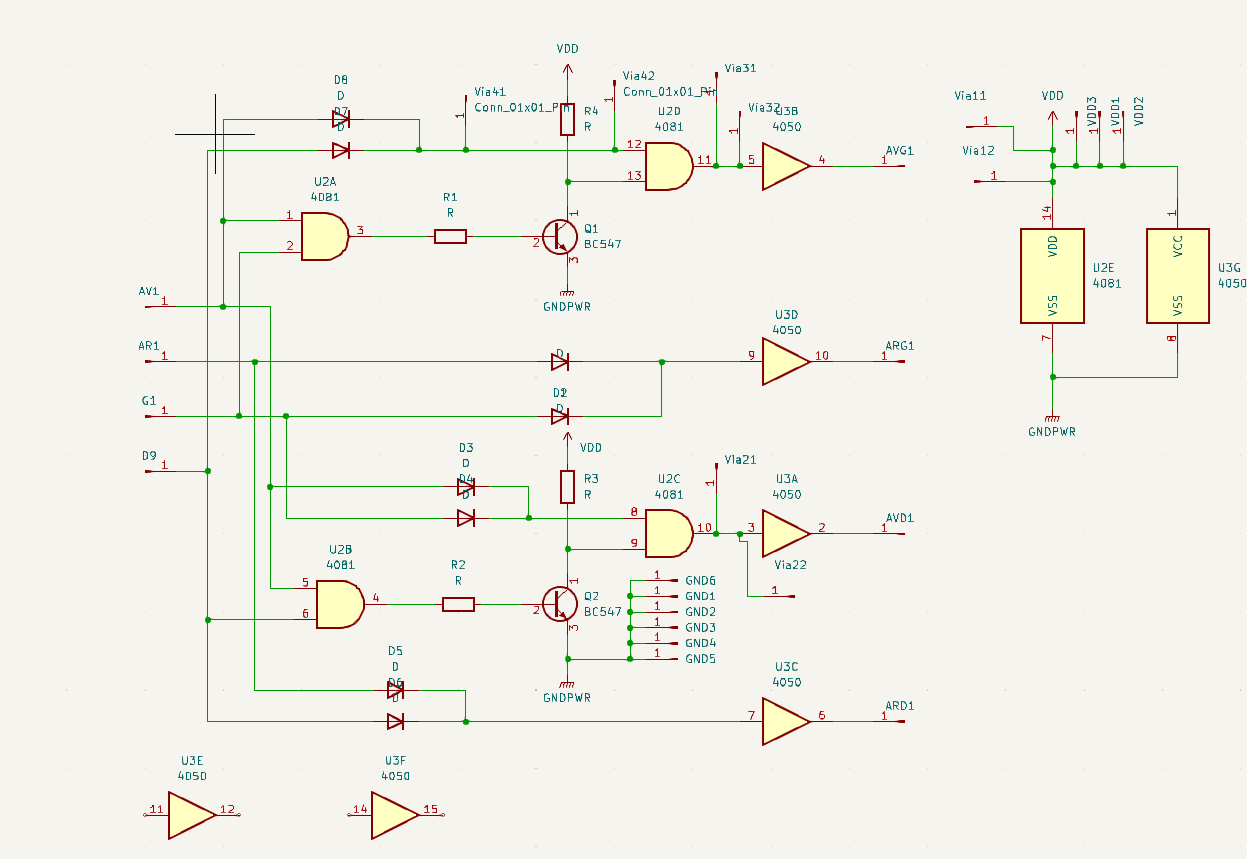
Task: Select the U3A buffer driving AVD1
Action: point(785,533)
